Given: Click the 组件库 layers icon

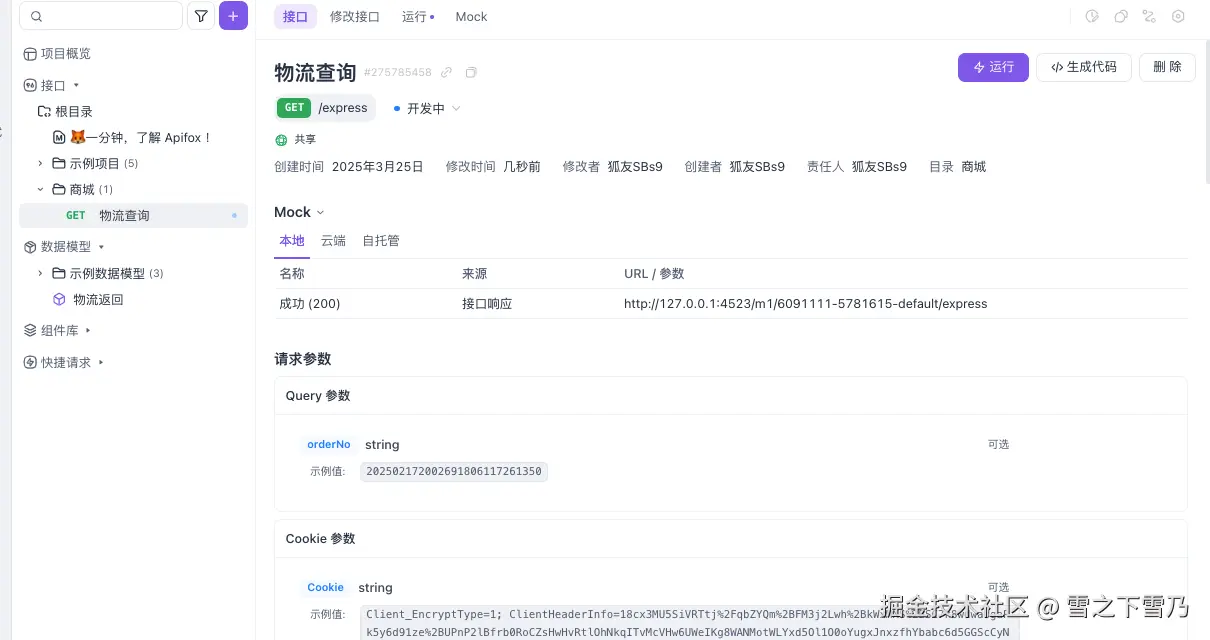Looking at the screenshot, I should click(30, 330).
